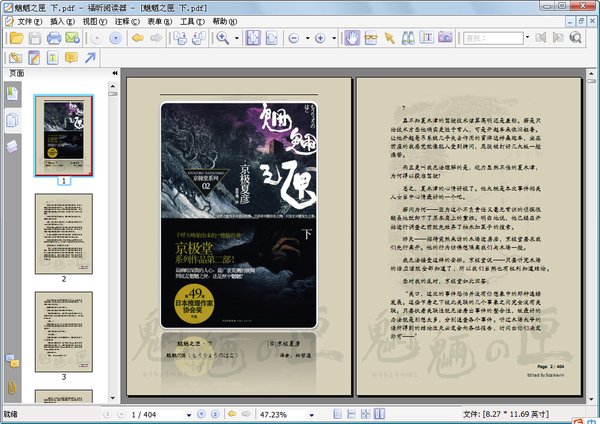Viewport: 600px width, 424px height.
Task: Open the 文件 (File) menu
Action: (x=26, y=20)
